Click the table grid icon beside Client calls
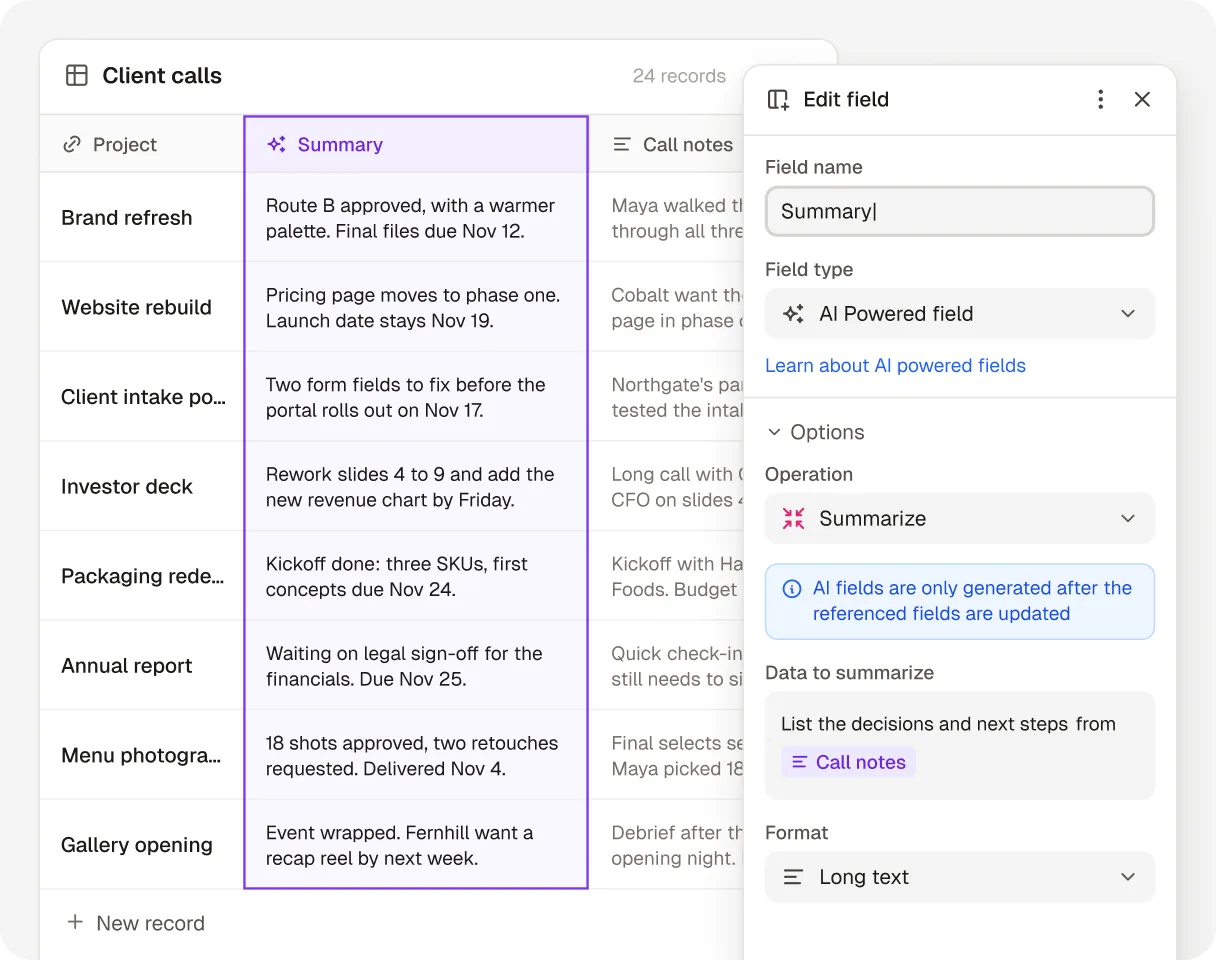The image size is (1216, 960). coord(77,75)
